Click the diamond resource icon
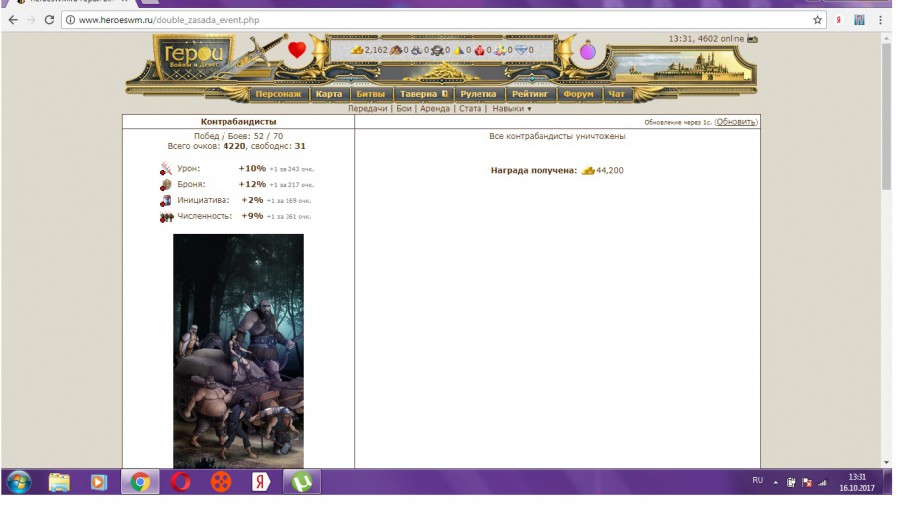 pyautogui.click(x=521, y=50)
